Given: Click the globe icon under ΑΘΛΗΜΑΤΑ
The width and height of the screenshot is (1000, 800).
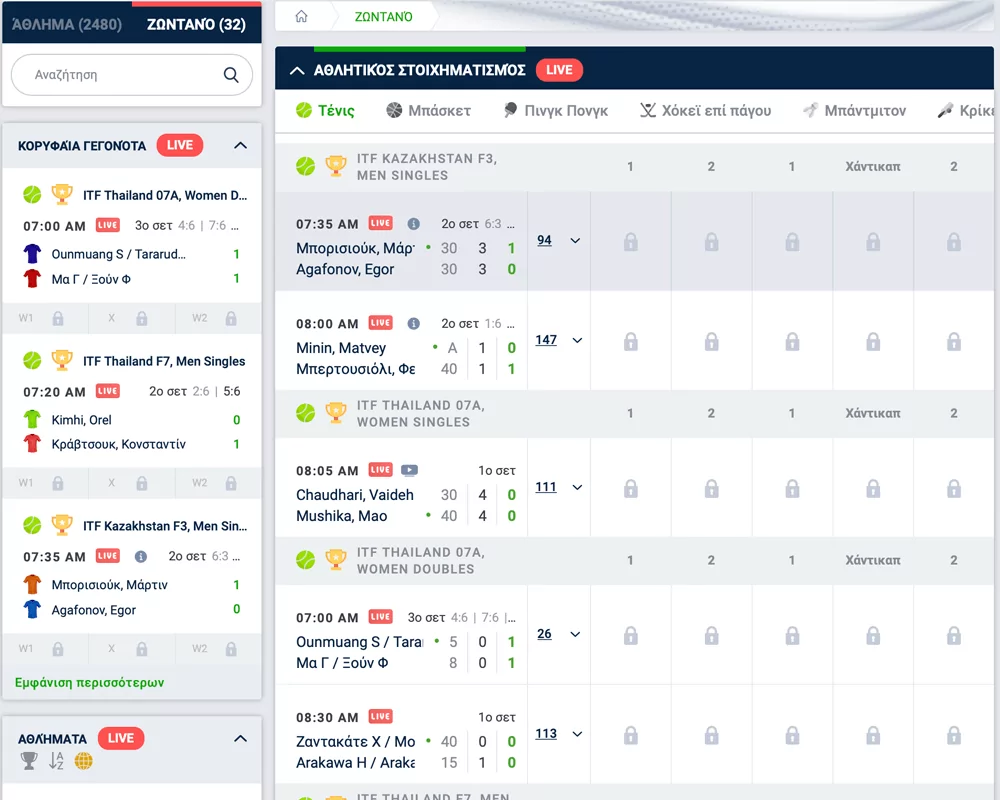Looking at the screenshot, I should [84, 762].
